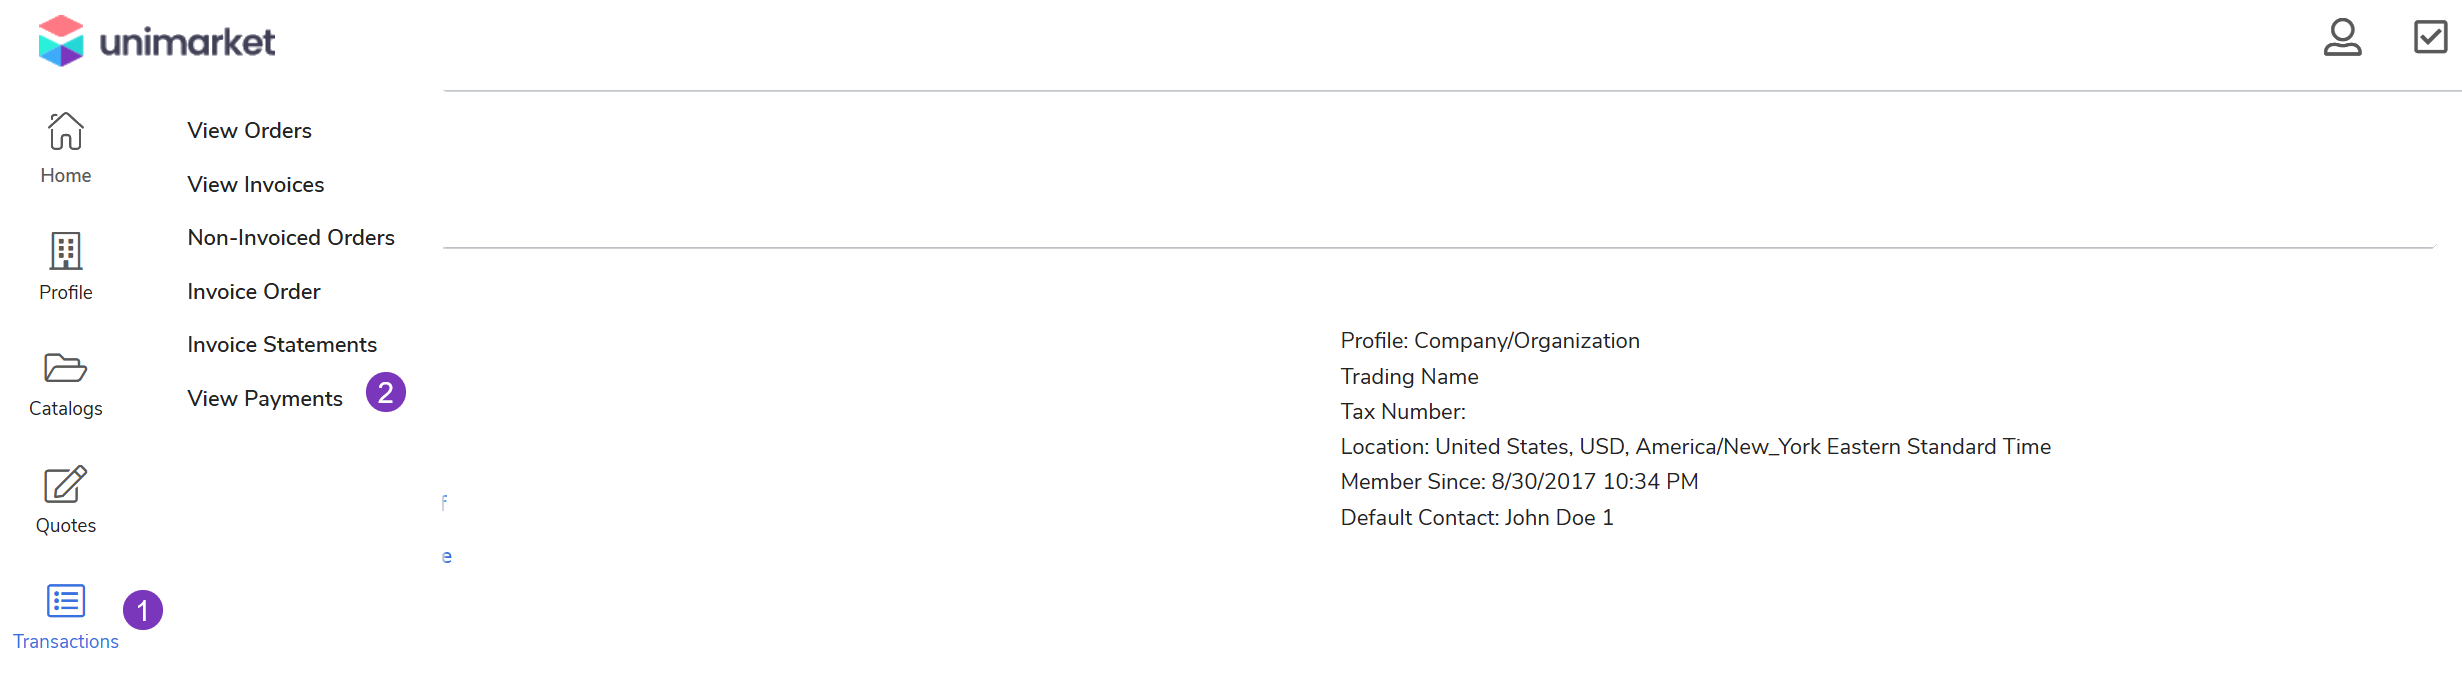Select View Invoices menu item
The image size is (2462, 690).
(x=255, y=185)
